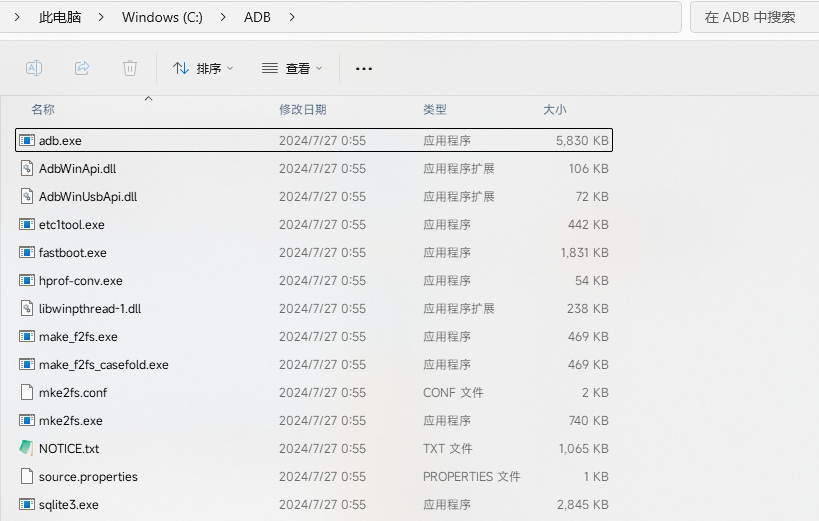Sort by the 大小 column header
The width and height of the screenshot is (819, 521).
554,109
